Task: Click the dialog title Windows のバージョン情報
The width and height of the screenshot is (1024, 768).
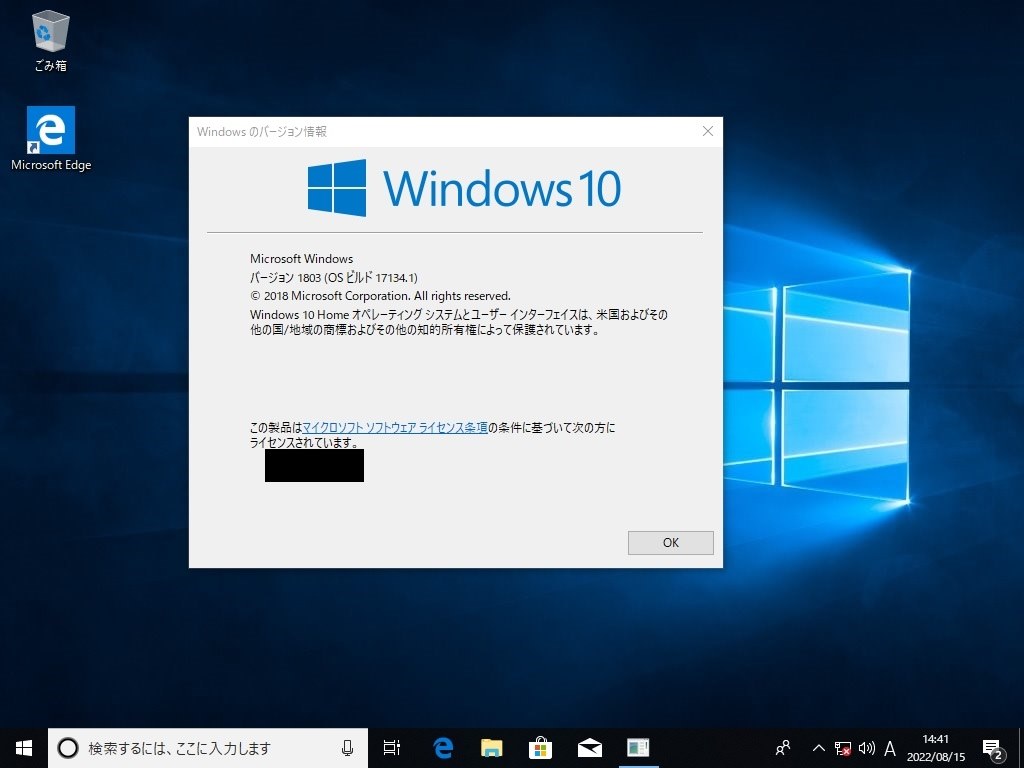Action: pos(262,132)
